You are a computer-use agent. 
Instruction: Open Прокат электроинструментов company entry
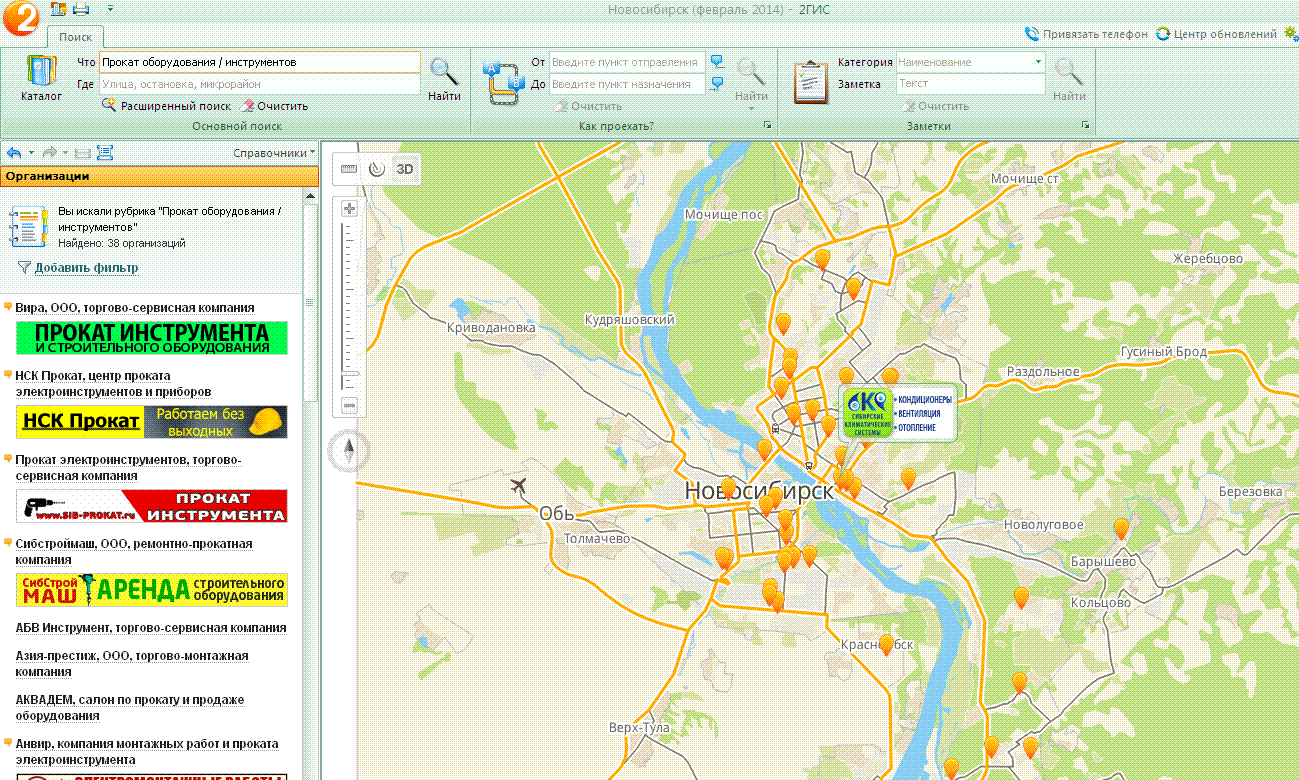coord(129,468)
